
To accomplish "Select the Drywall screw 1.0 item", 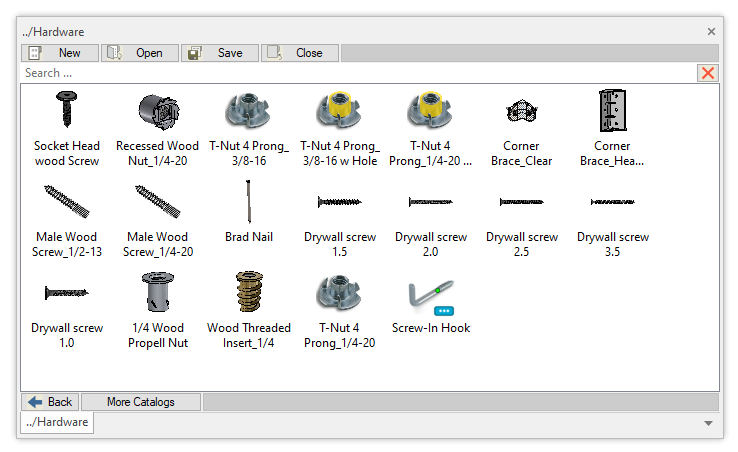I will (x=66, y=292).
